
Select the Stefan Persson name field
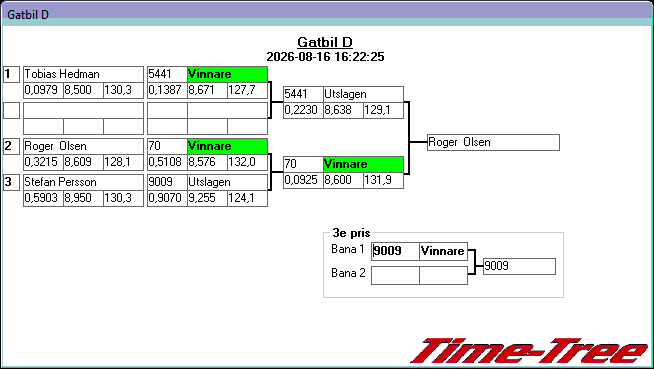coord(83,182)
